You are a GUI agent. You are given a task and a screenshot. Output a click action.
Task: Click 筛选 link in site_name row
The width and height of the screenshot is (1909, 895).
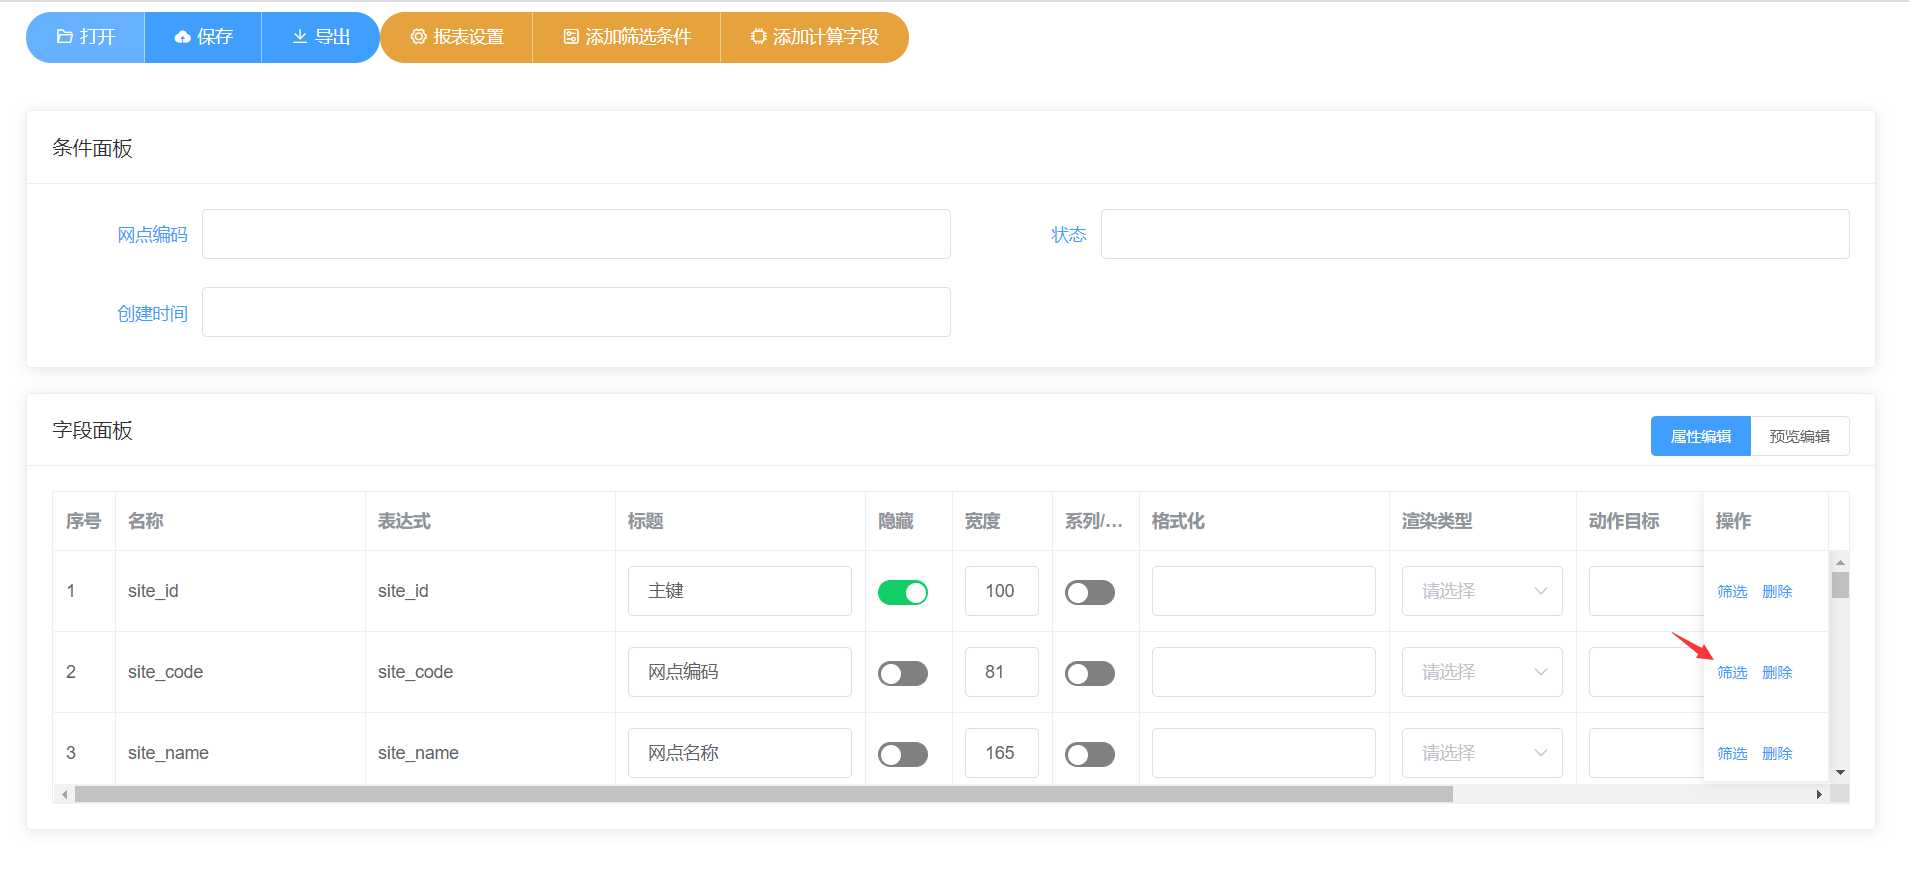pos(1732,754)
